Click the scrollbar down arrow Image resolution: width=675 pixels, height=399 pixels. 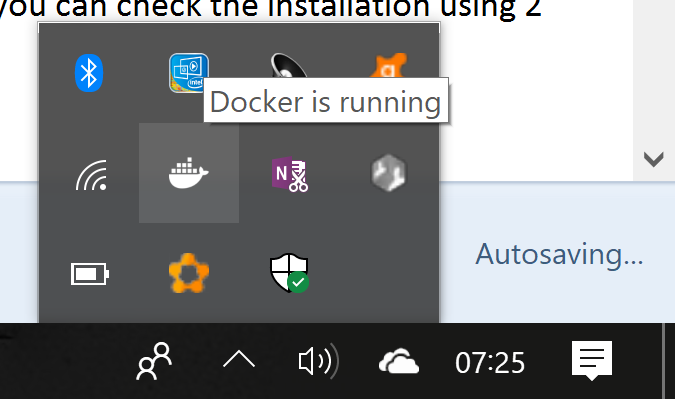tap(653, 159)
